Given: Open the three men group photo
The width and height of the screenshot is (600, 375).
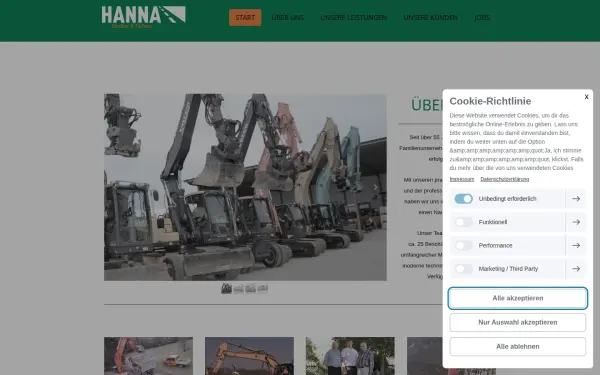Looking at the screenshot, I should point(350,356).
